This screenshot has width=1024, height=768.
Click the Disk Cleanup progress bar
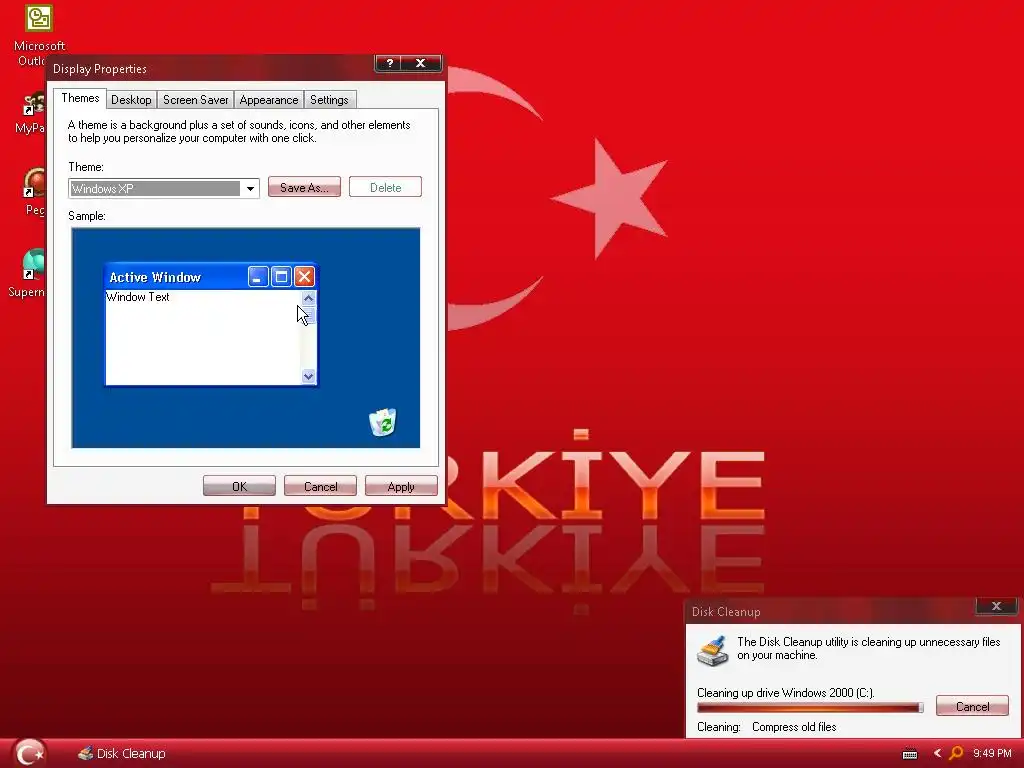click(x=810, y=707)
